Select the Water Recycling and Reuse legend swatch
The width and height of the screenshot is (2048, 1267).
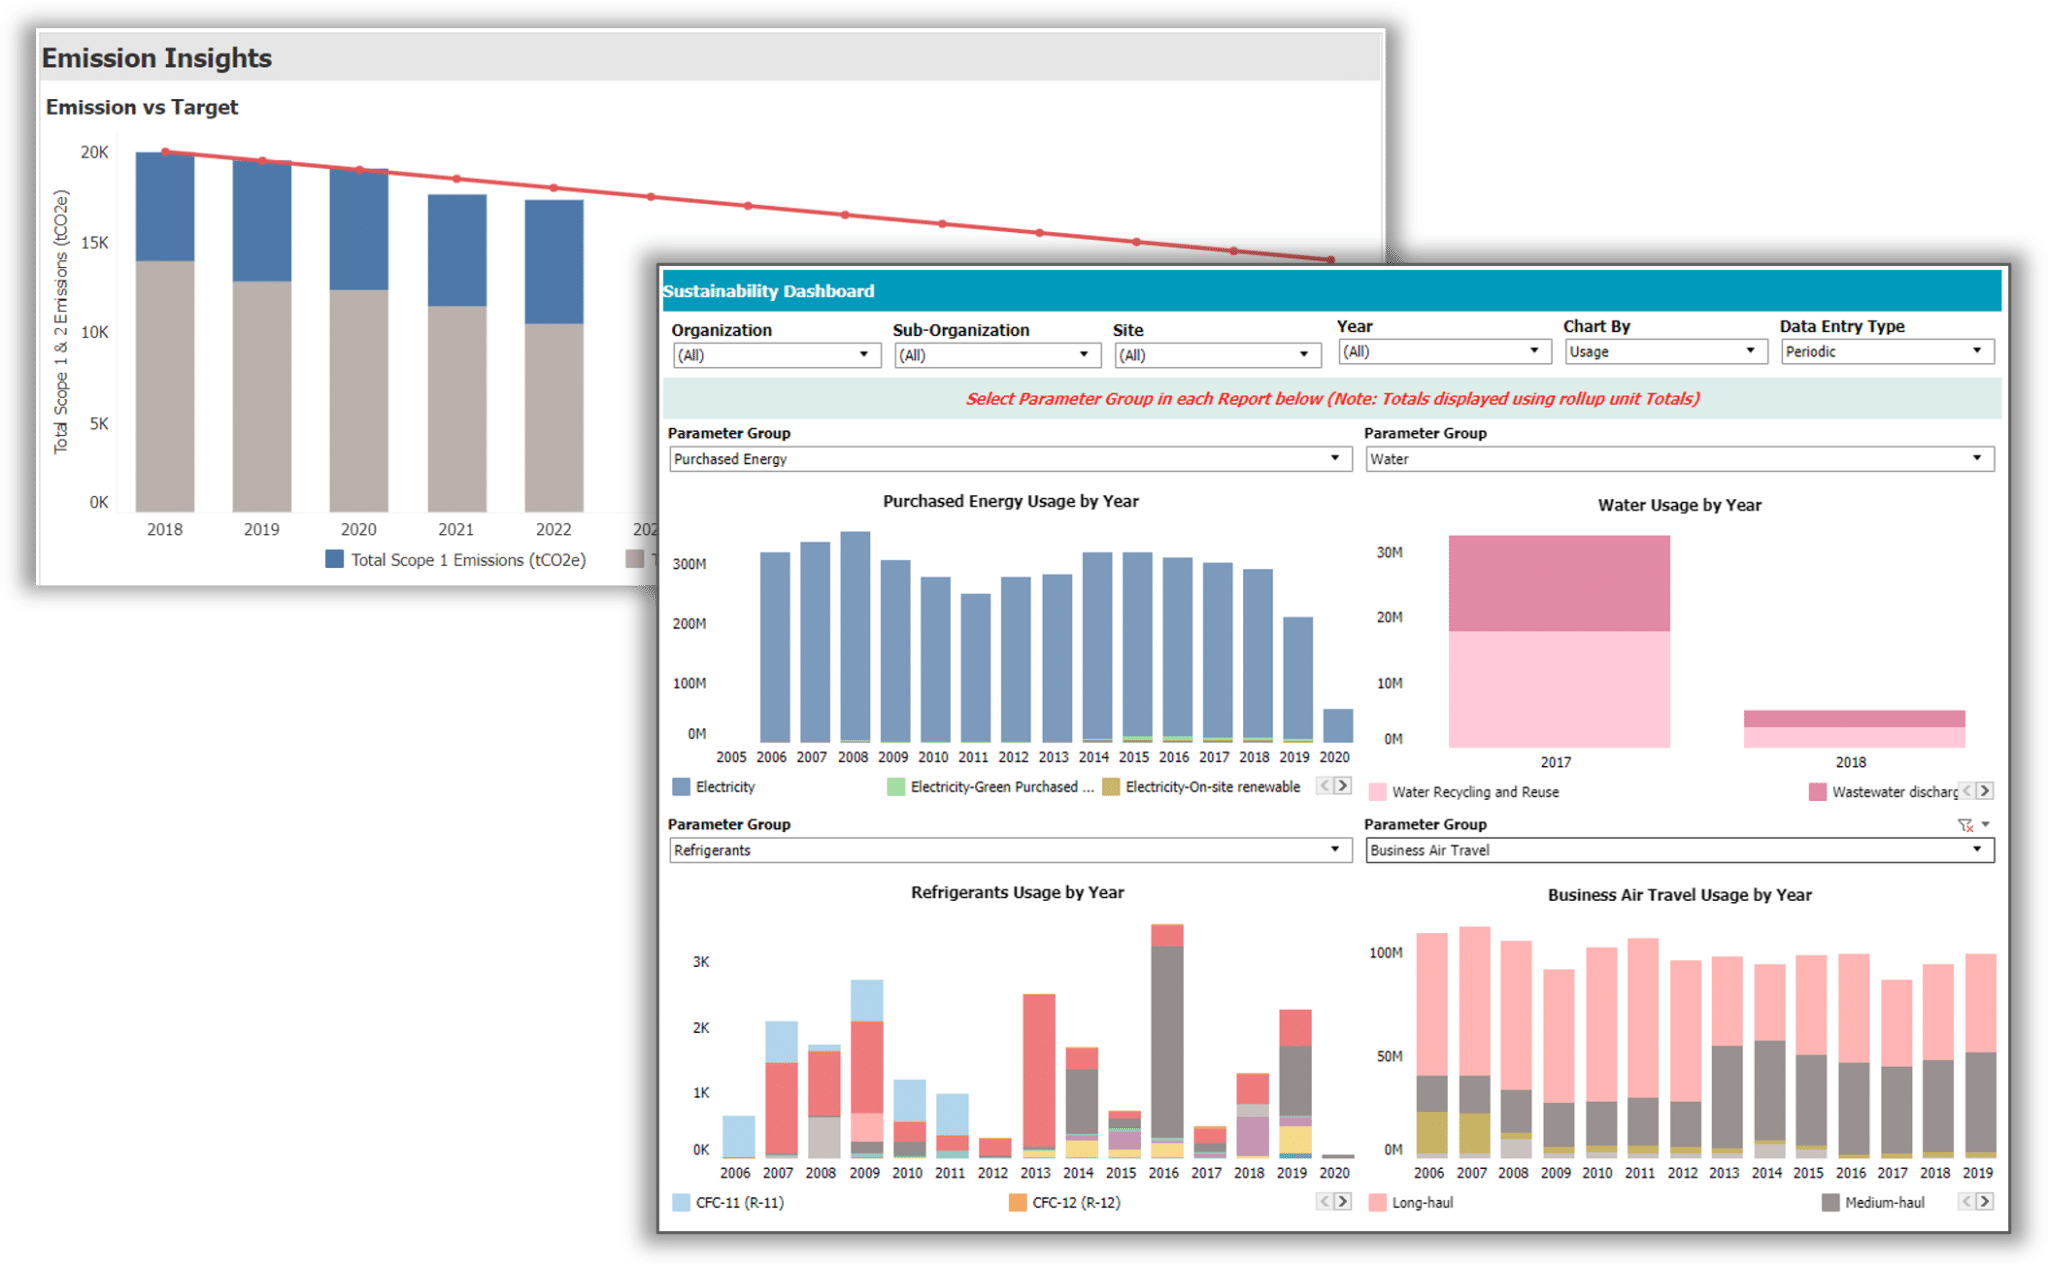1377,792
